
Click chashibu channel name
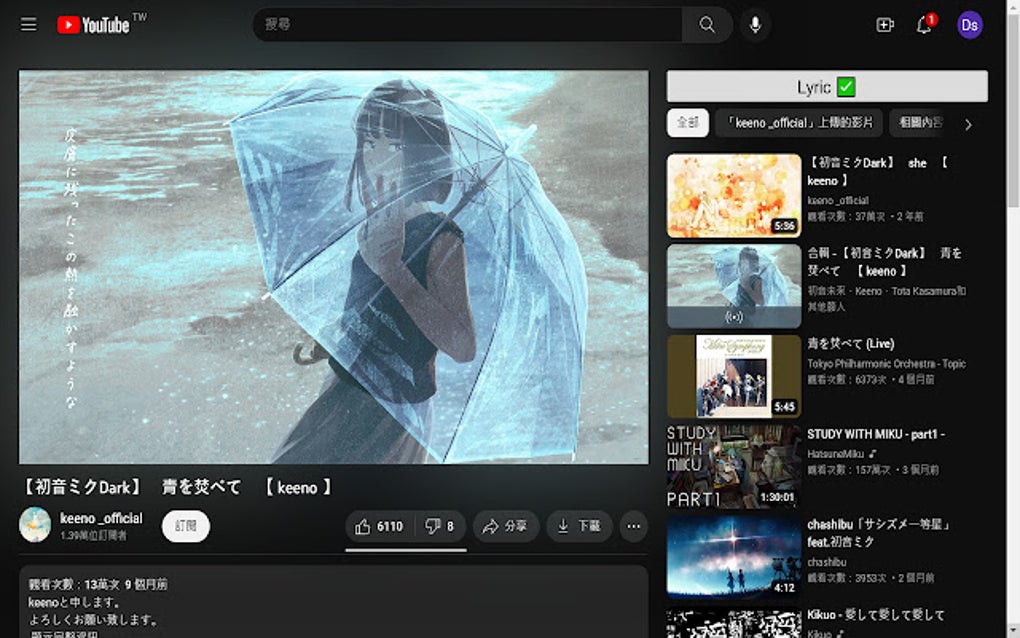827,562
